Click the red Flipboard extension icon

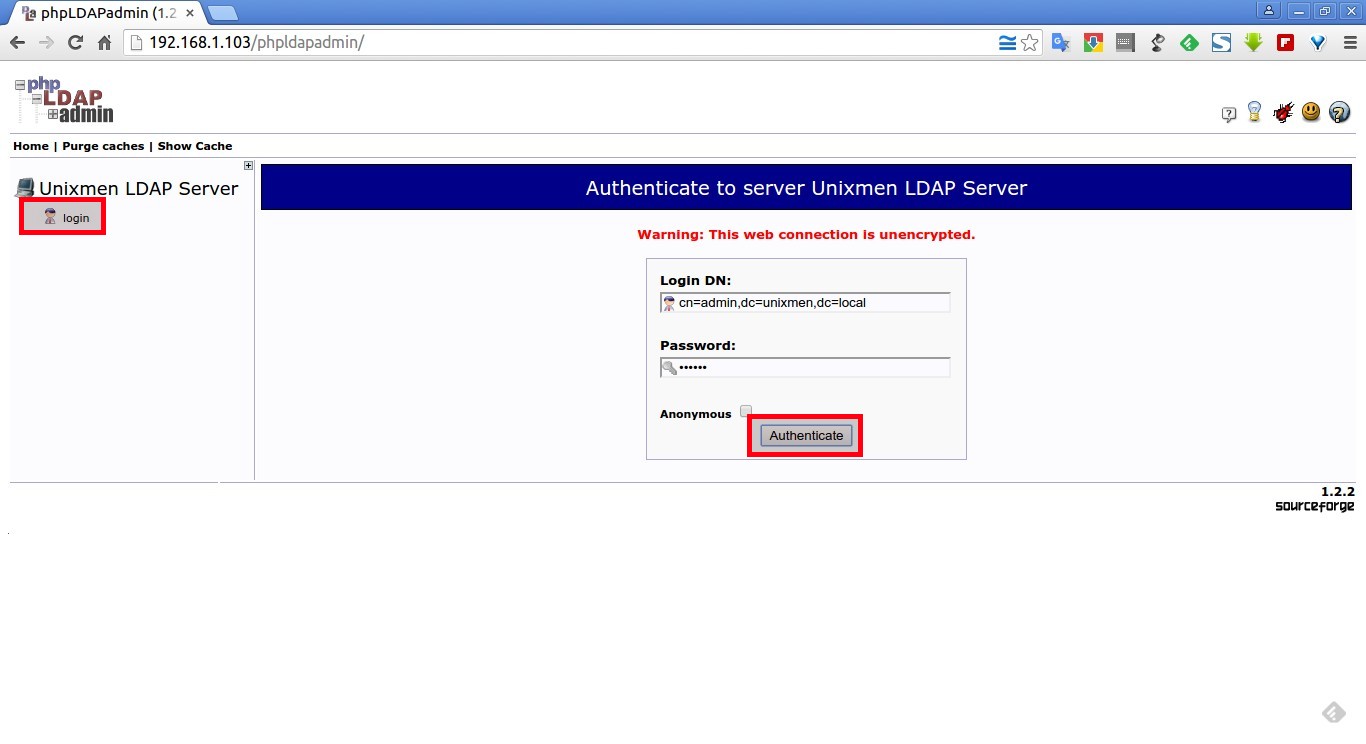pos(1285,43)
